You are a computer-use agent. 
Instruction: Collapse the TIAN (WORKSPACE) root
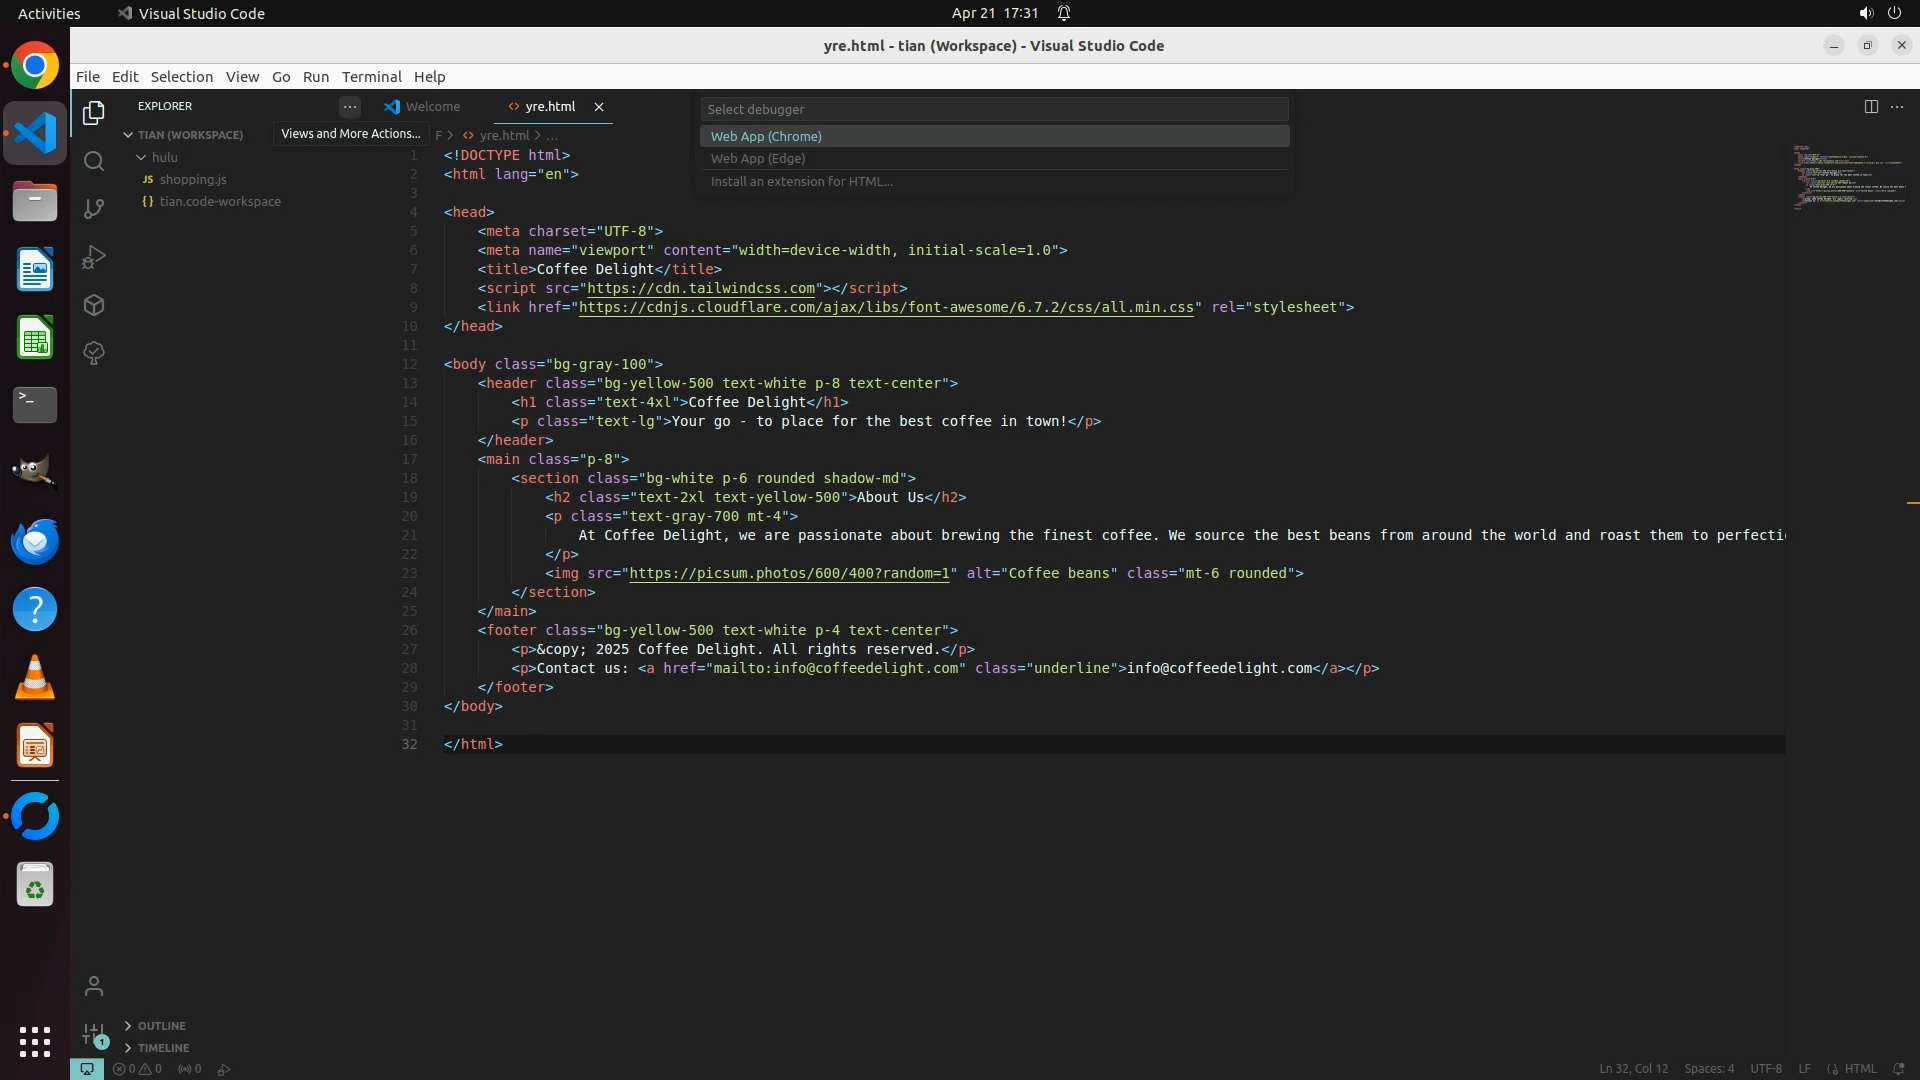[x=189, y=135]
